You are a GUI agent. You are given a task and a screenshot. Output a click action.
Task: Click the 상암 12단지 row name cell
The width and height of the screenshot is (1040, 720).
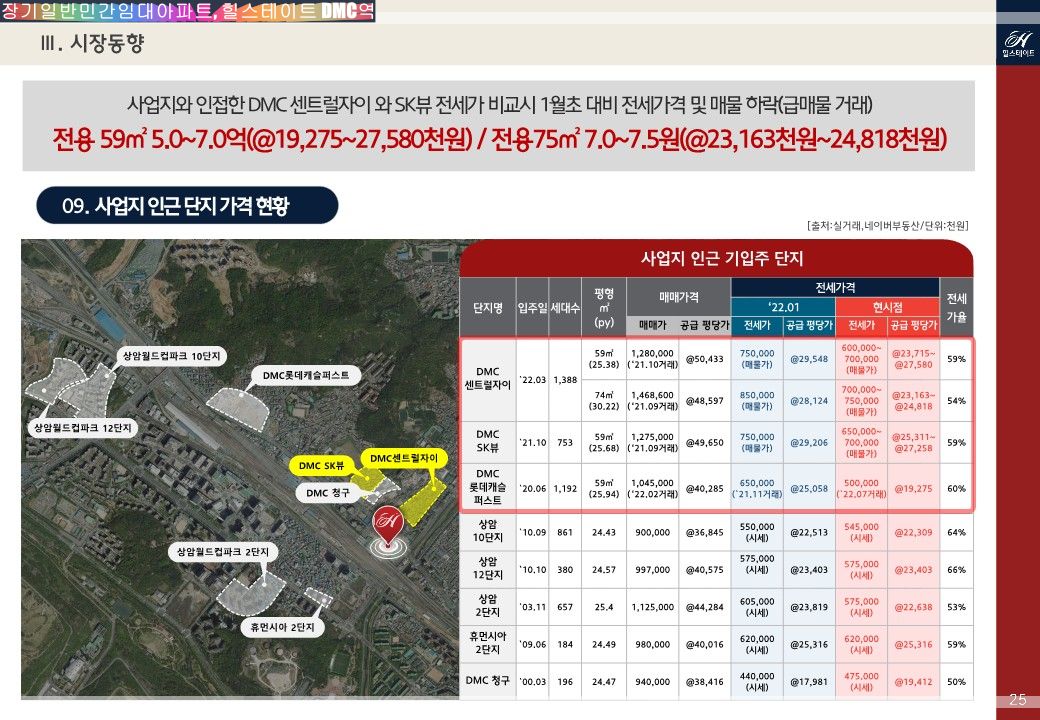point(488,569)
